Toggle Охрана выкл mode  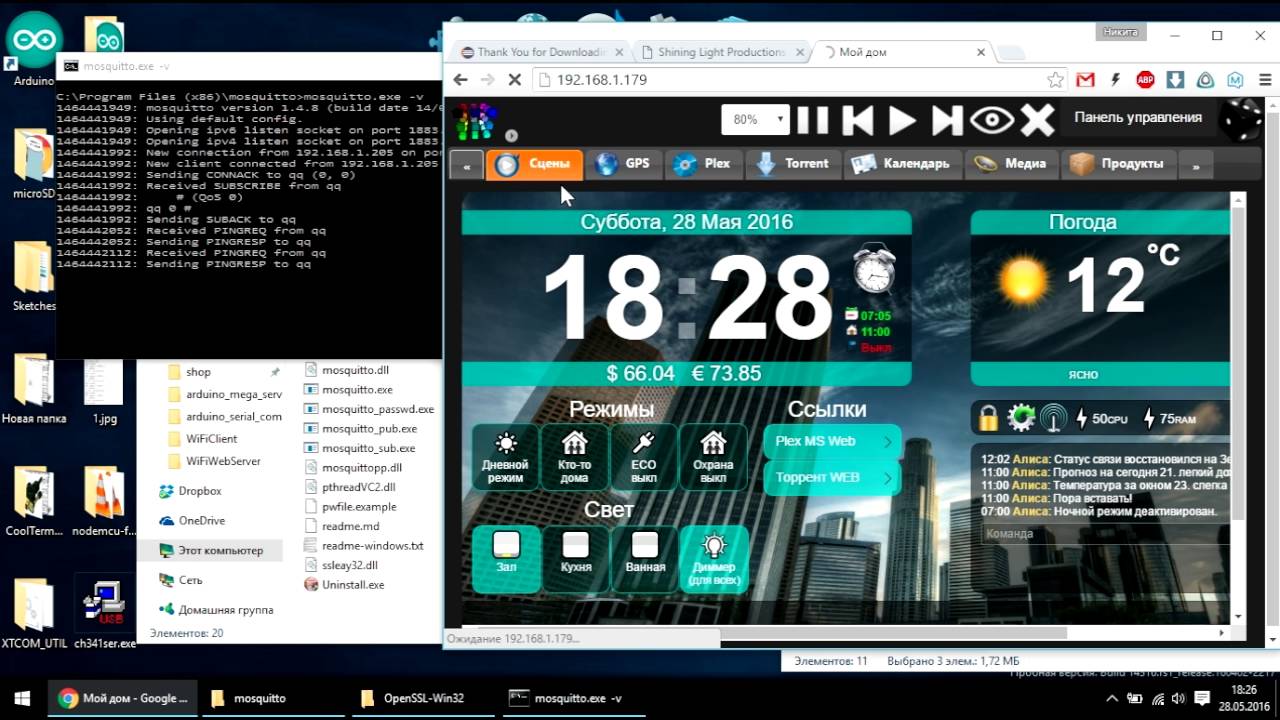click(x=713, y=457)
